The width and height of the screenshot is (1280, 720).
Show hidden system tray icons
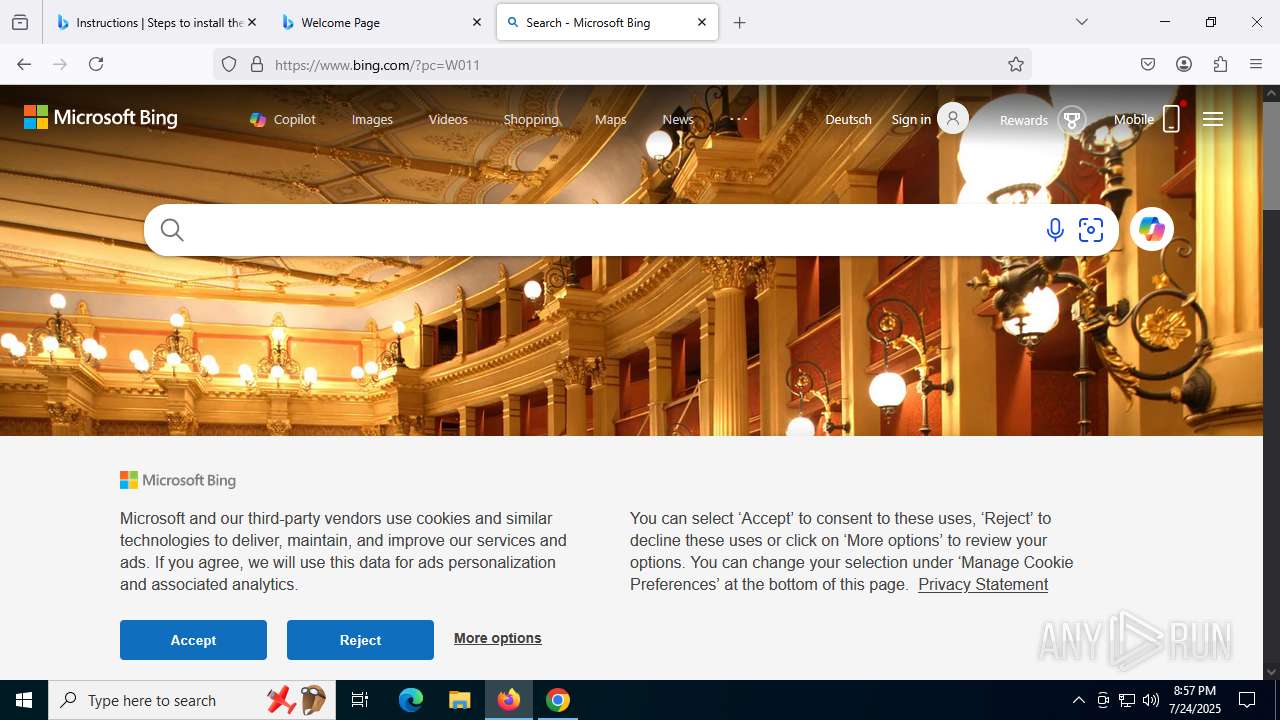tap(1078, 700)
